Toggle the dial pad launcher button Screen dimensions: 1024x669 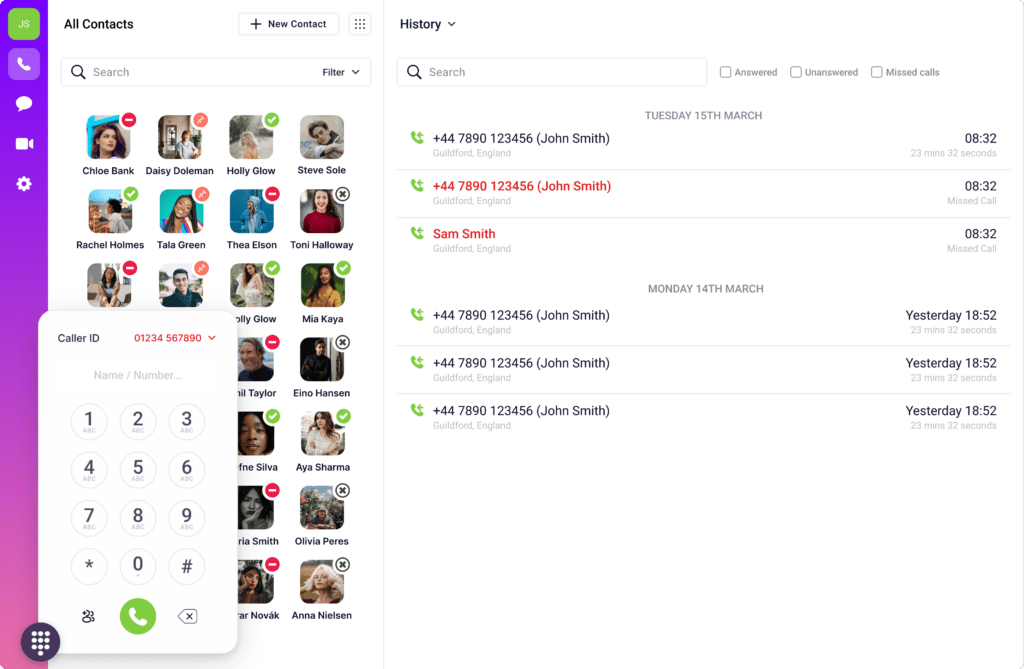point(41,642)
